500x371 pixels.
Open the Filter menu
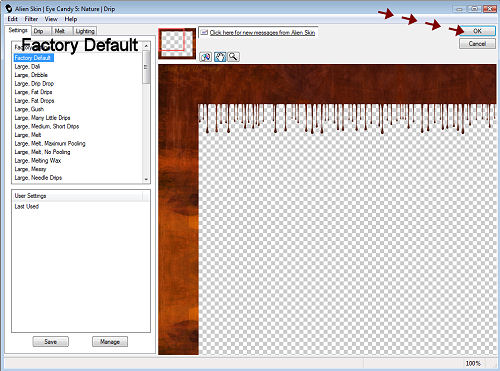[x=31, y=19]
